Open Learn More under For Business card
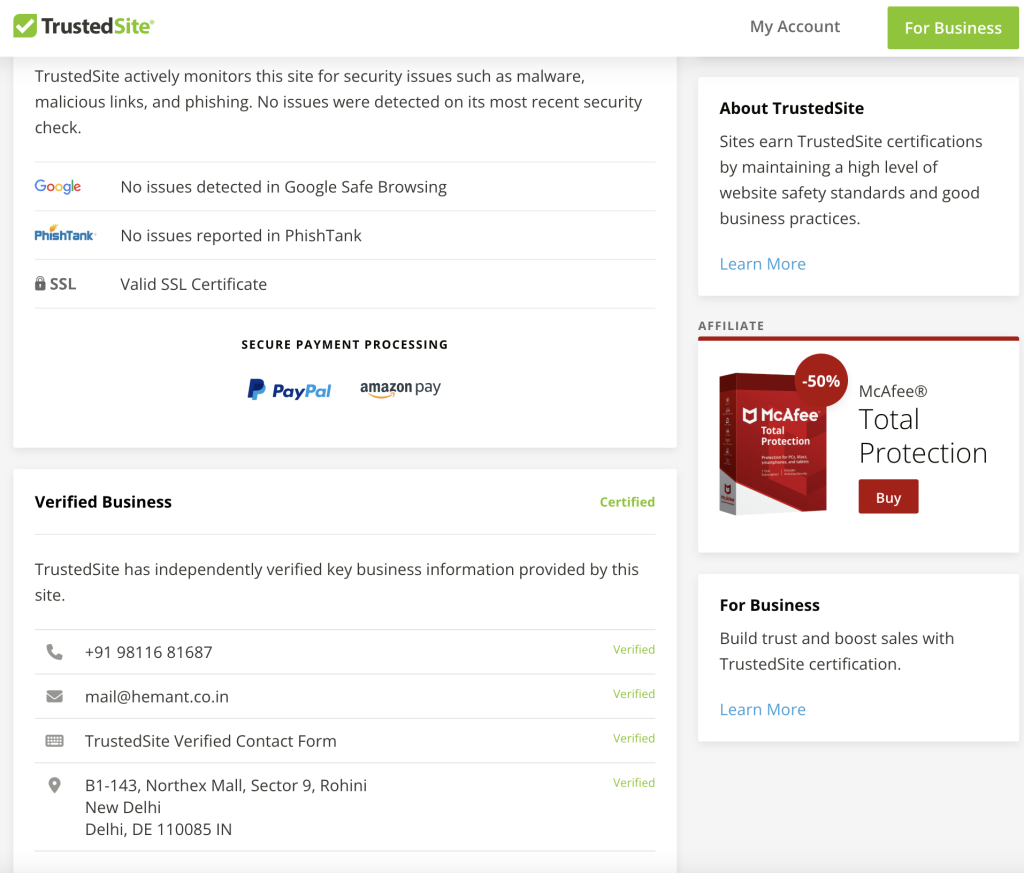This screenshot has height=873, width=1024. click(x=762, y=709)
